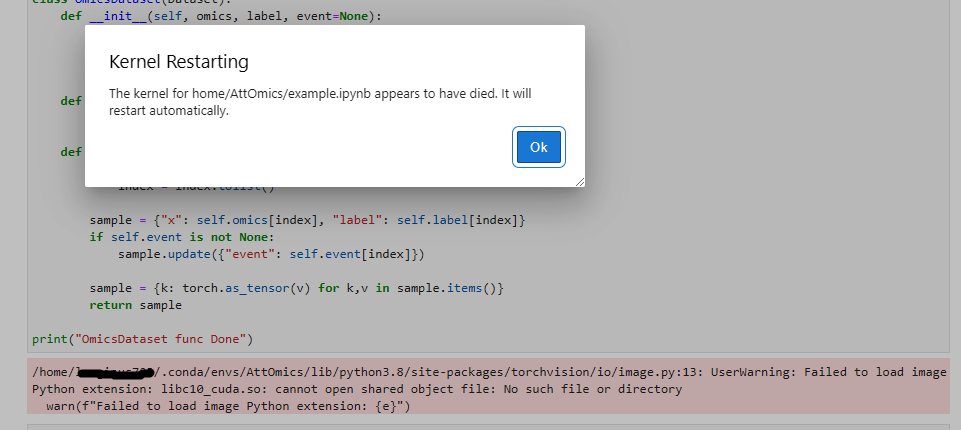
Task: Place cursor in the def __init__ line
Action: pos(221,16)
